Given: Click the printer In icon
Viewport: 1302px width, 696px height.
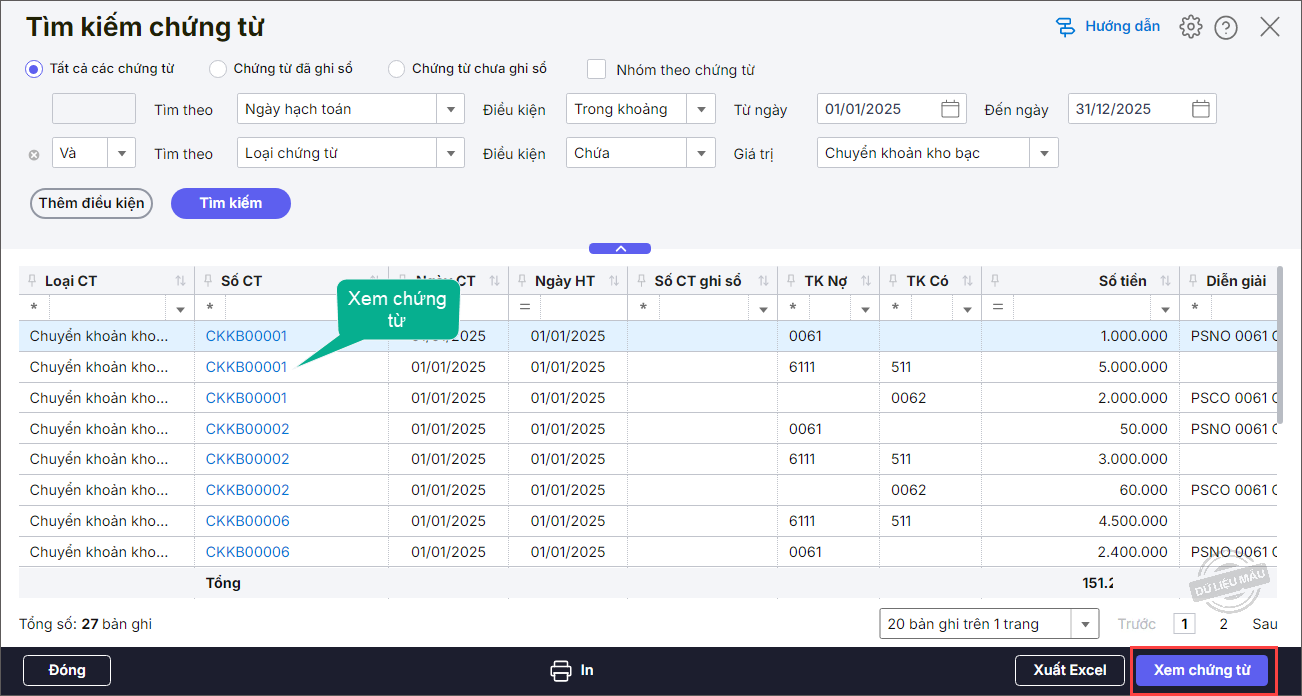Looking at the screenshot, I should tap(561, 670).
